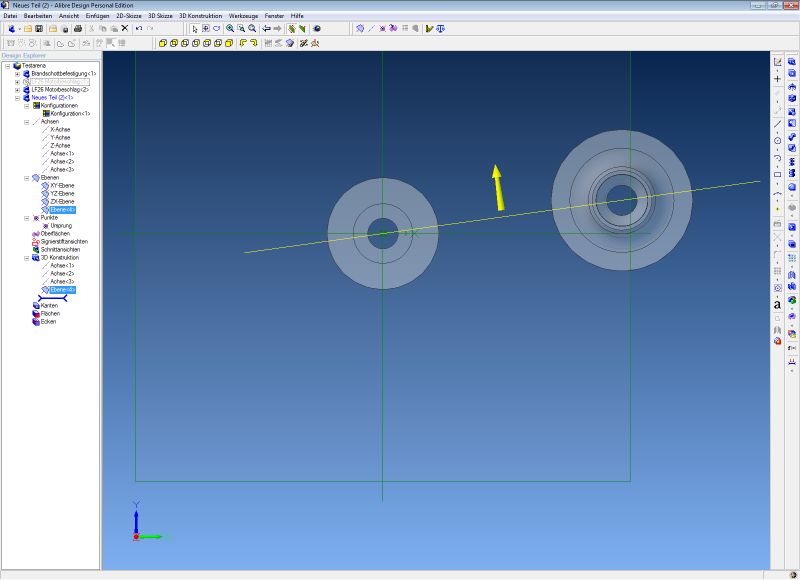Open the Bearbeiten menu

[x=38, y=16]
